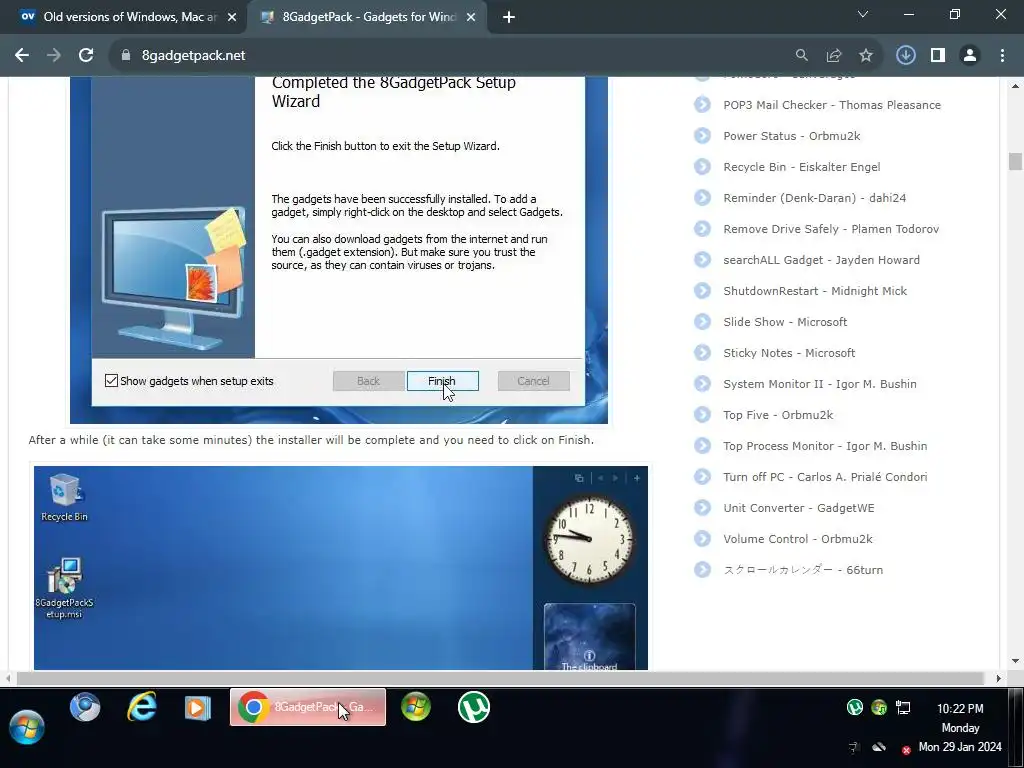Click the page scroll up arrow

click(x=1015, y=86)
